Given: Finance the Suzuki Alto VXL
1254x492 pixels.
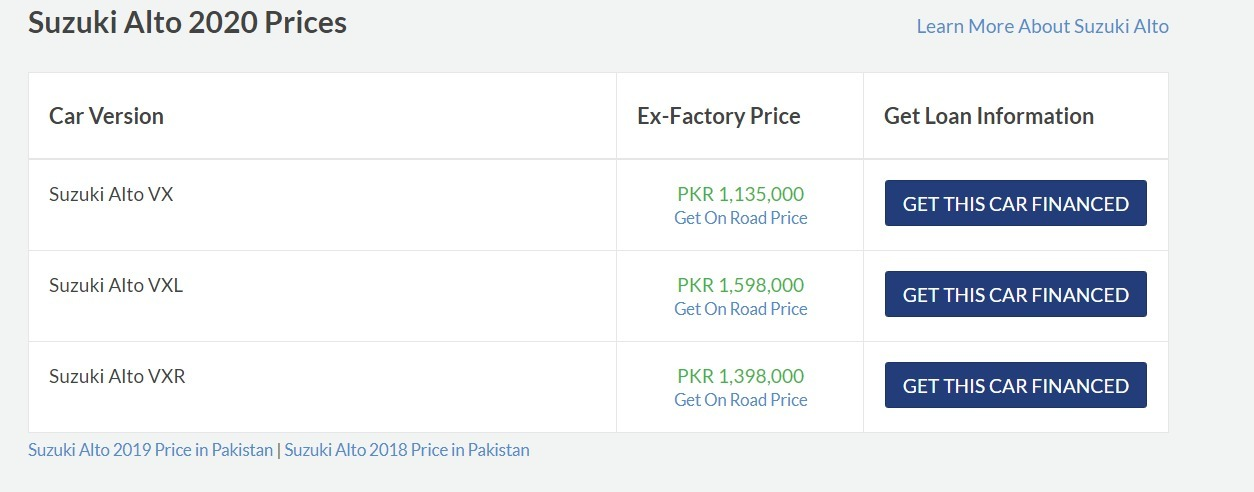Looking at the screenshot, I should coord(1016,295).
